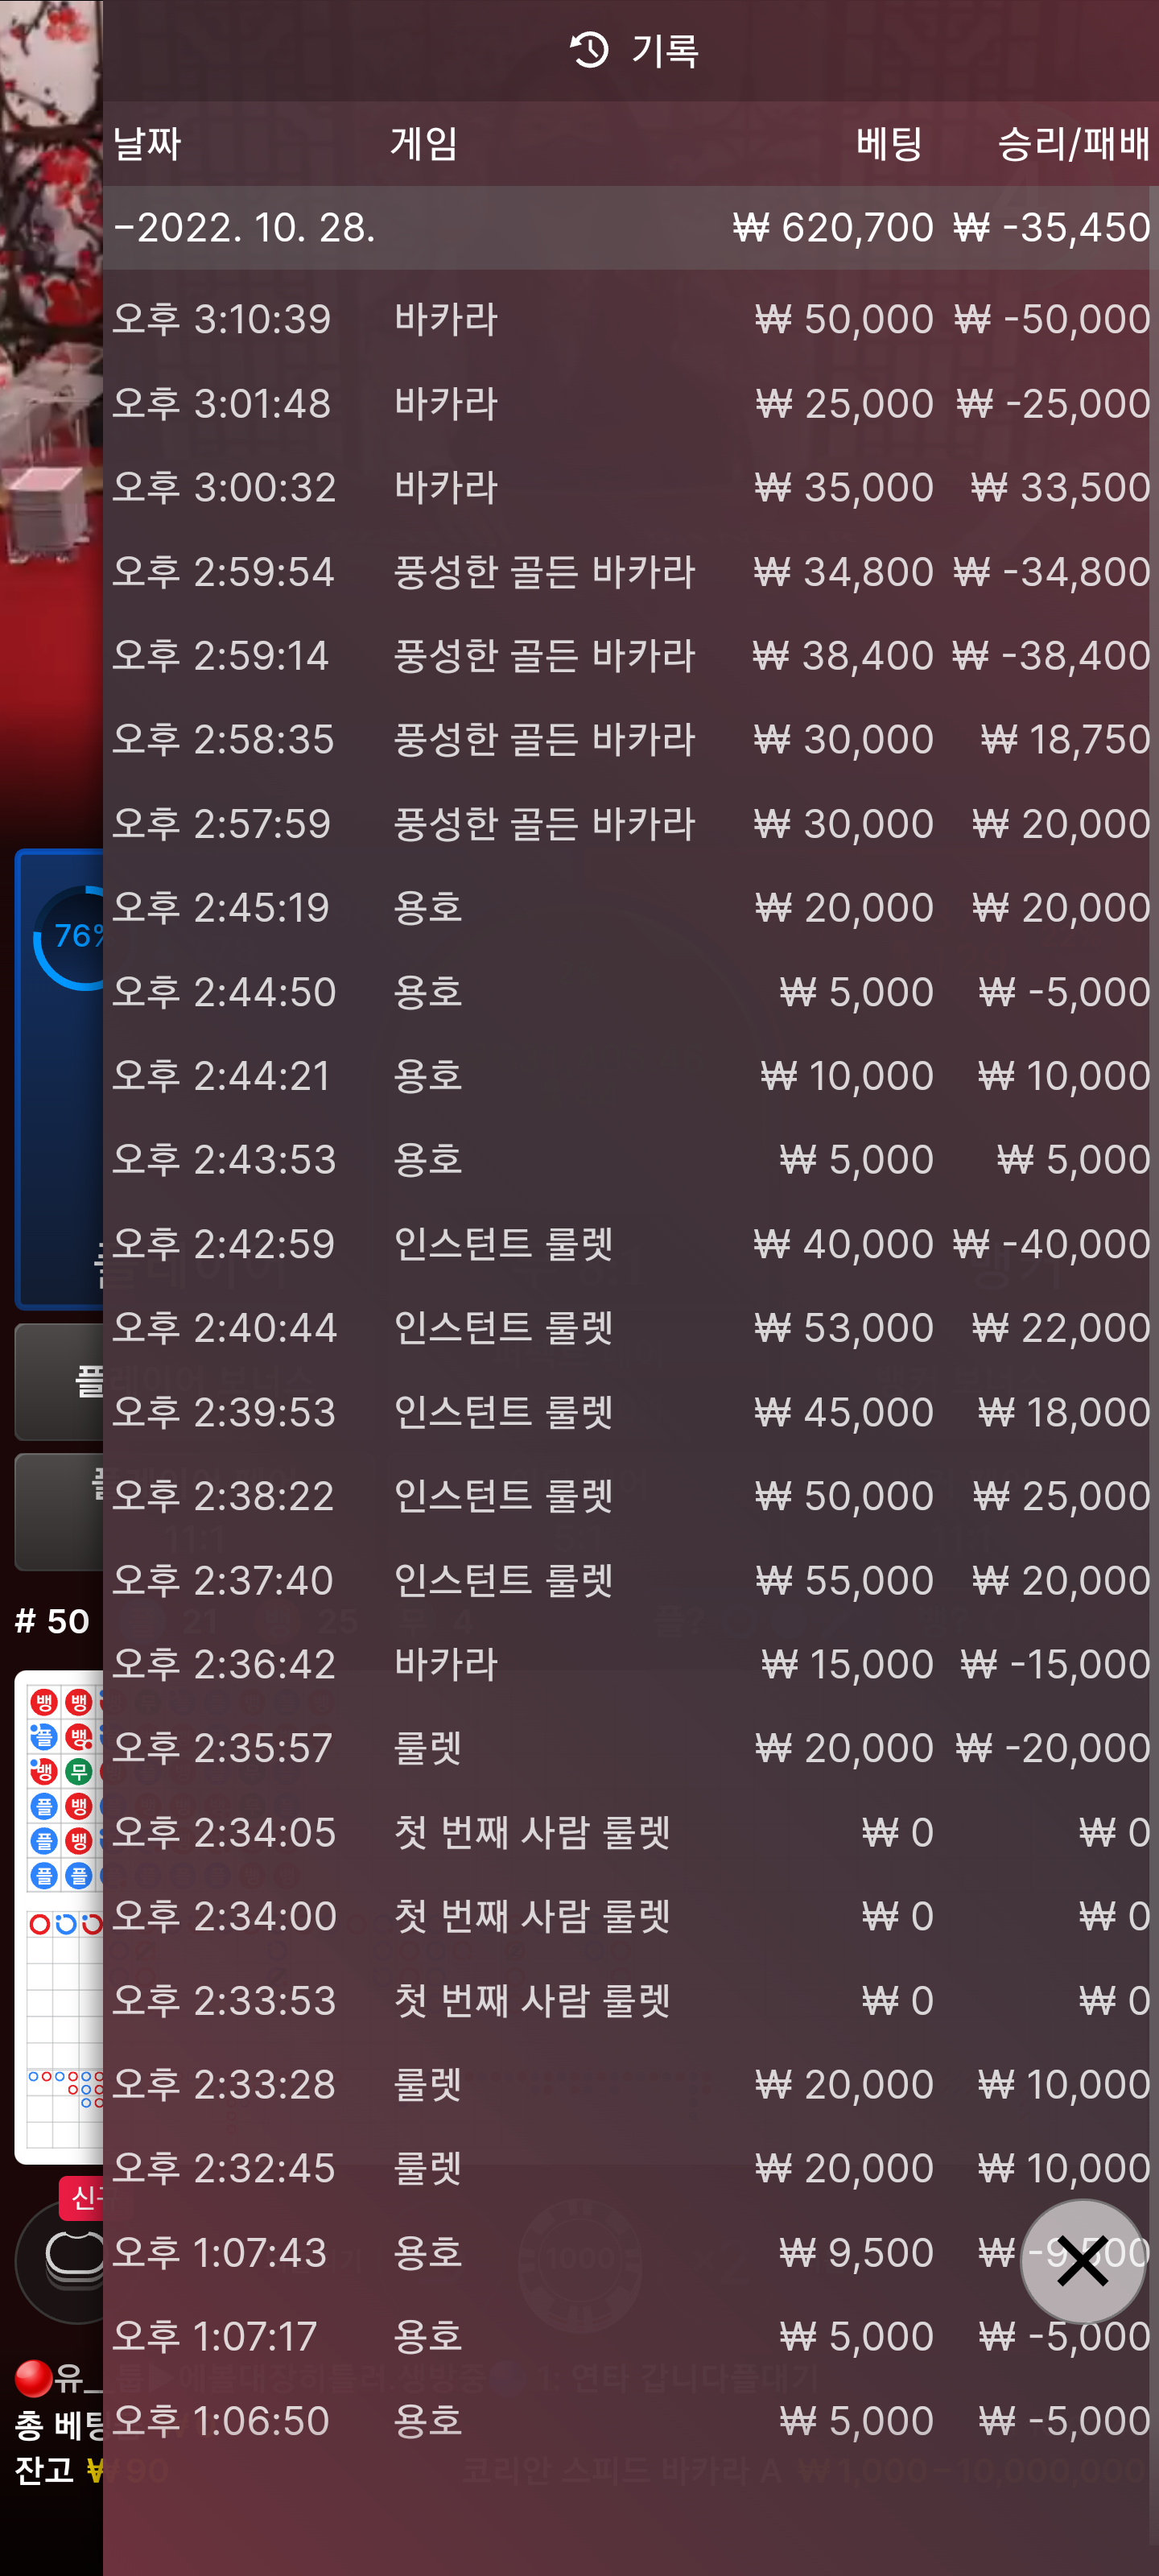
Task: Click the history clock icon
Action: tap(589, 50)
